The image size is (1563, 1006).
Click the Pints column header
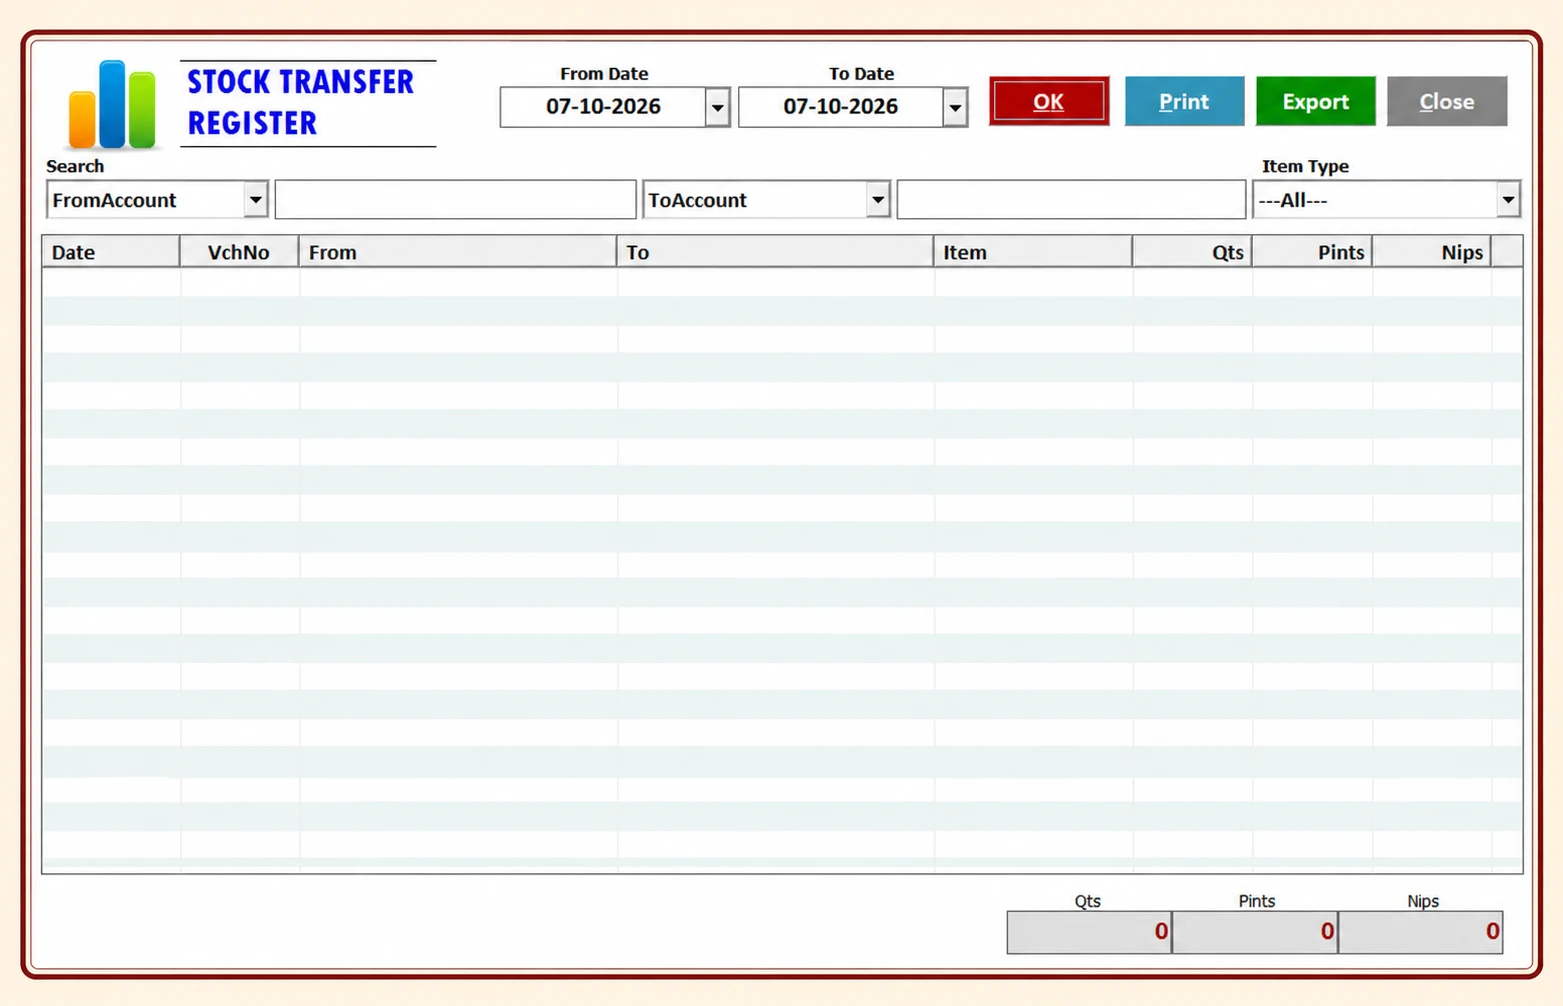click(x=1312, y=252)
